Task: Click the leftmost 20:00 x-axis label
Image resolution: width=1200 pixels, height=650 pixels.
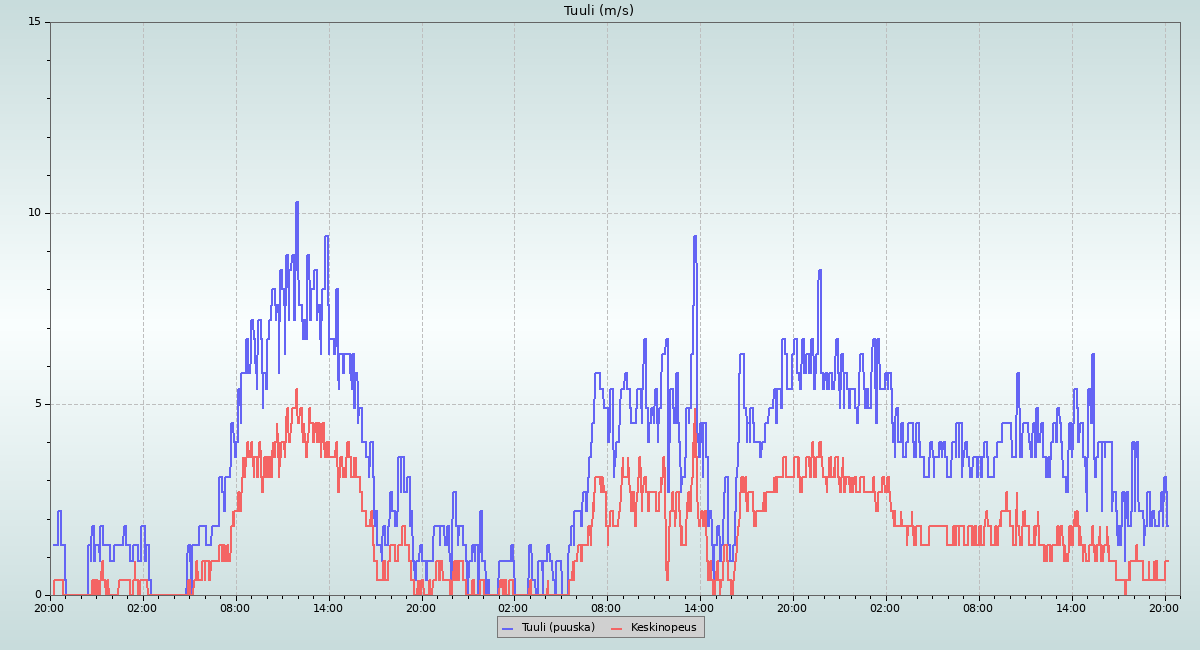Action: coord(49,607)
